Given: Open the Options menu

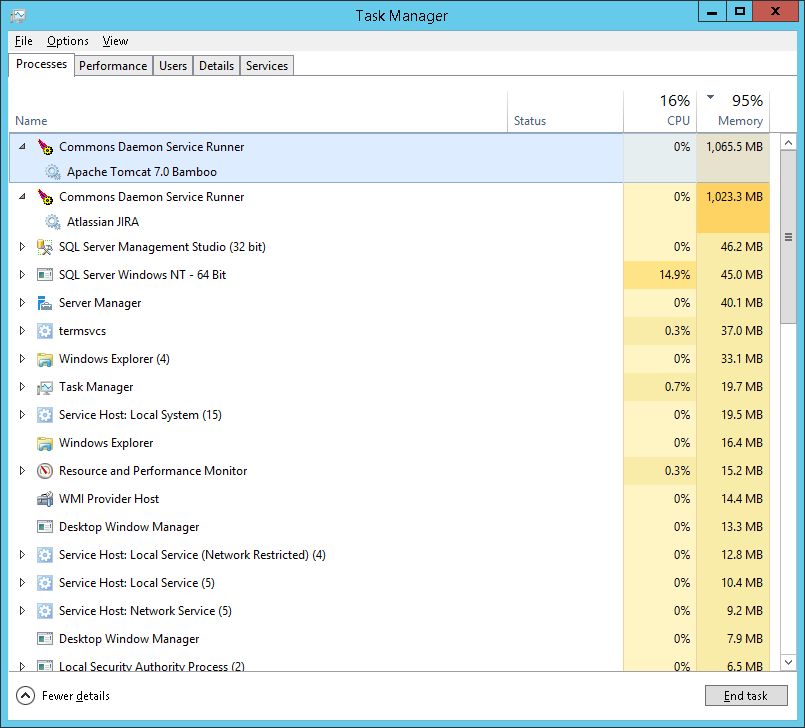Looking at the screenshot, I should 67,41.
